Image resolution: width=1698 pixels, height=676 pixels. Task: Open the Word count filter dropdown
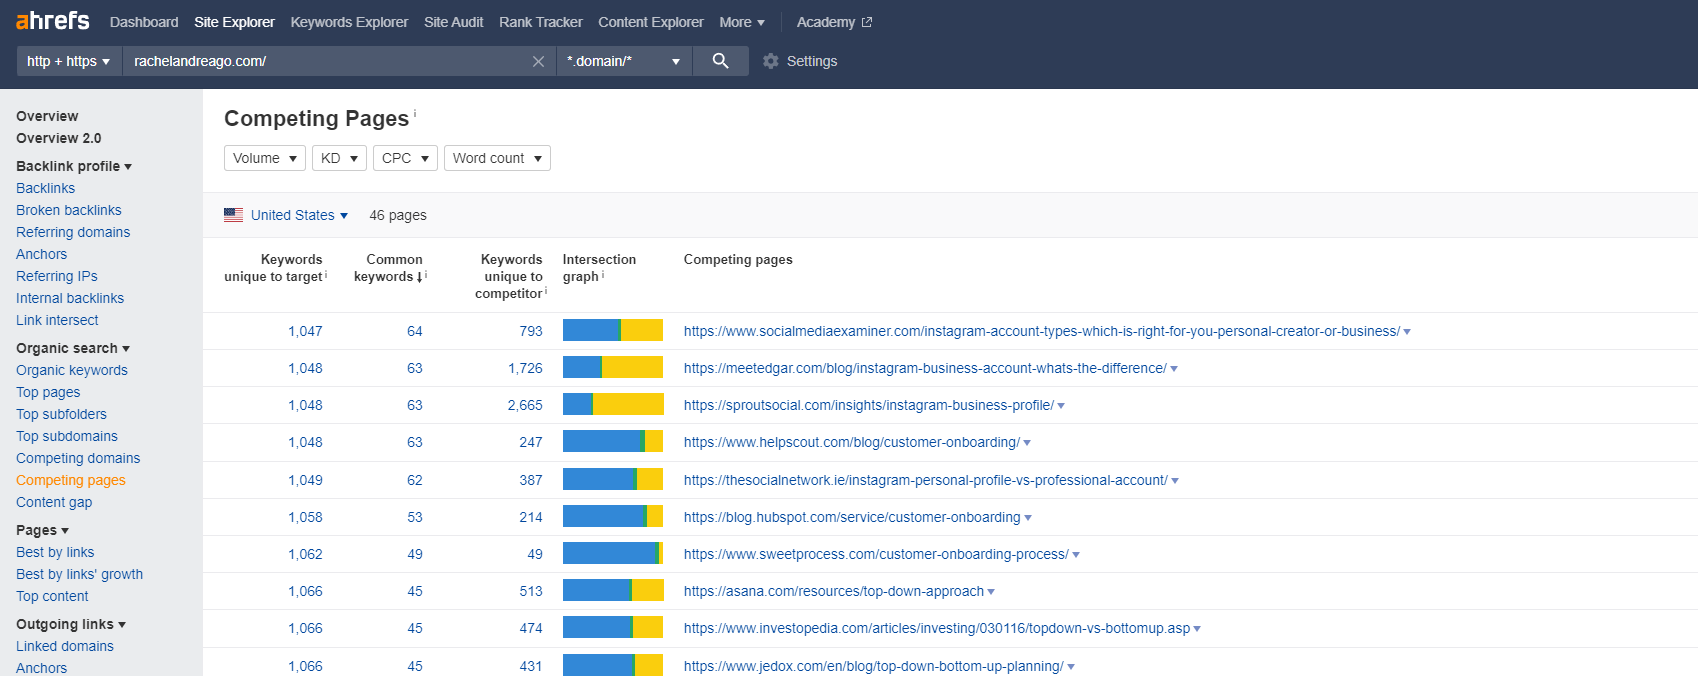pos(497,158)
